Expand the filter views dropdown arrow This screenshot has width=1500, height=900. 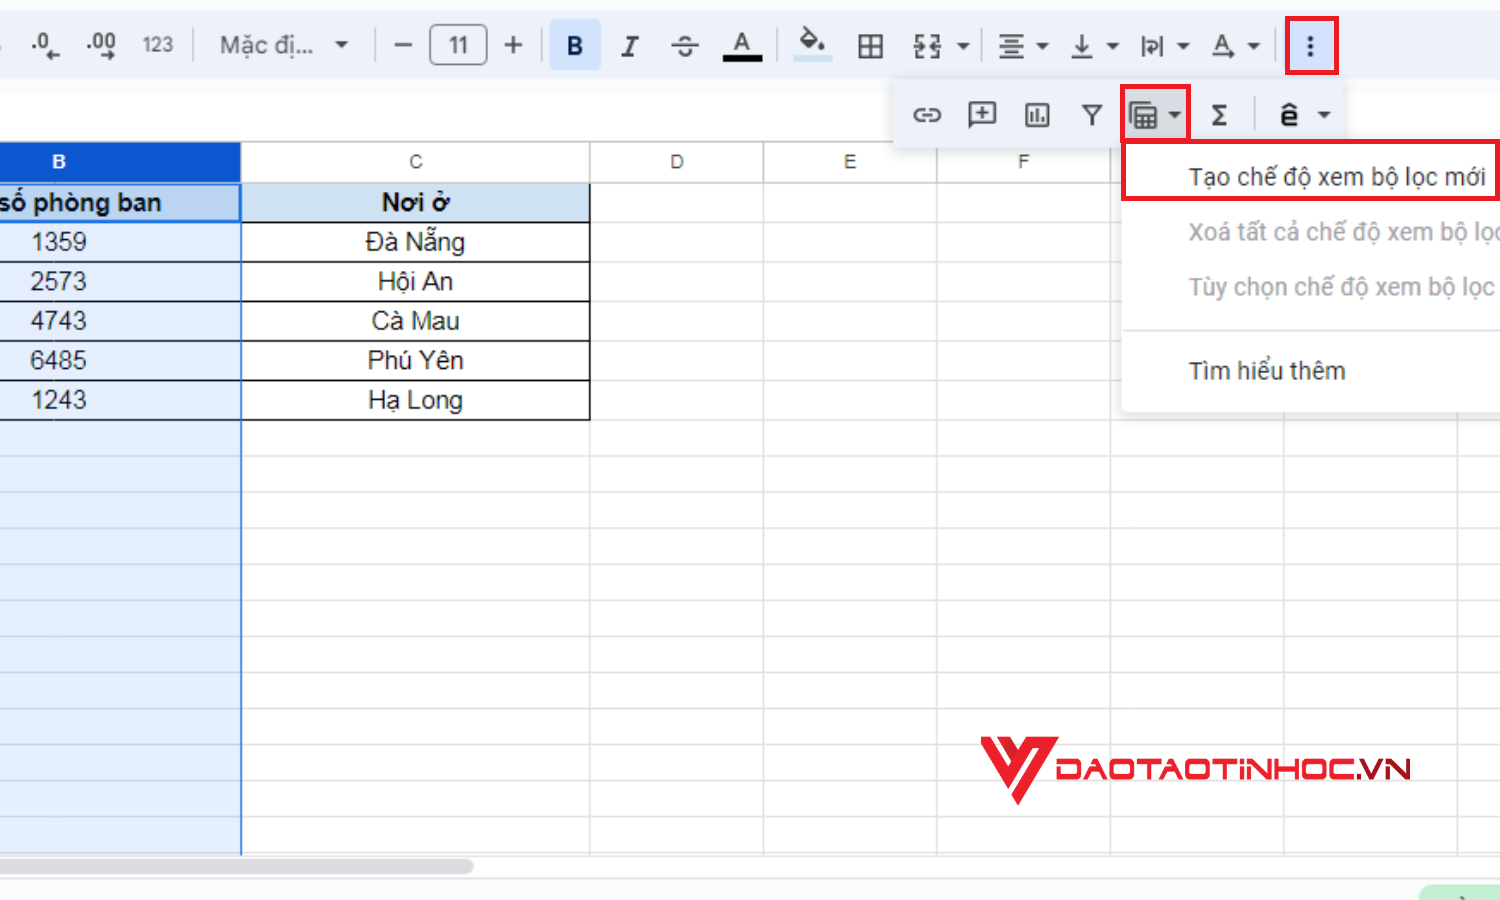[1176, 114]
